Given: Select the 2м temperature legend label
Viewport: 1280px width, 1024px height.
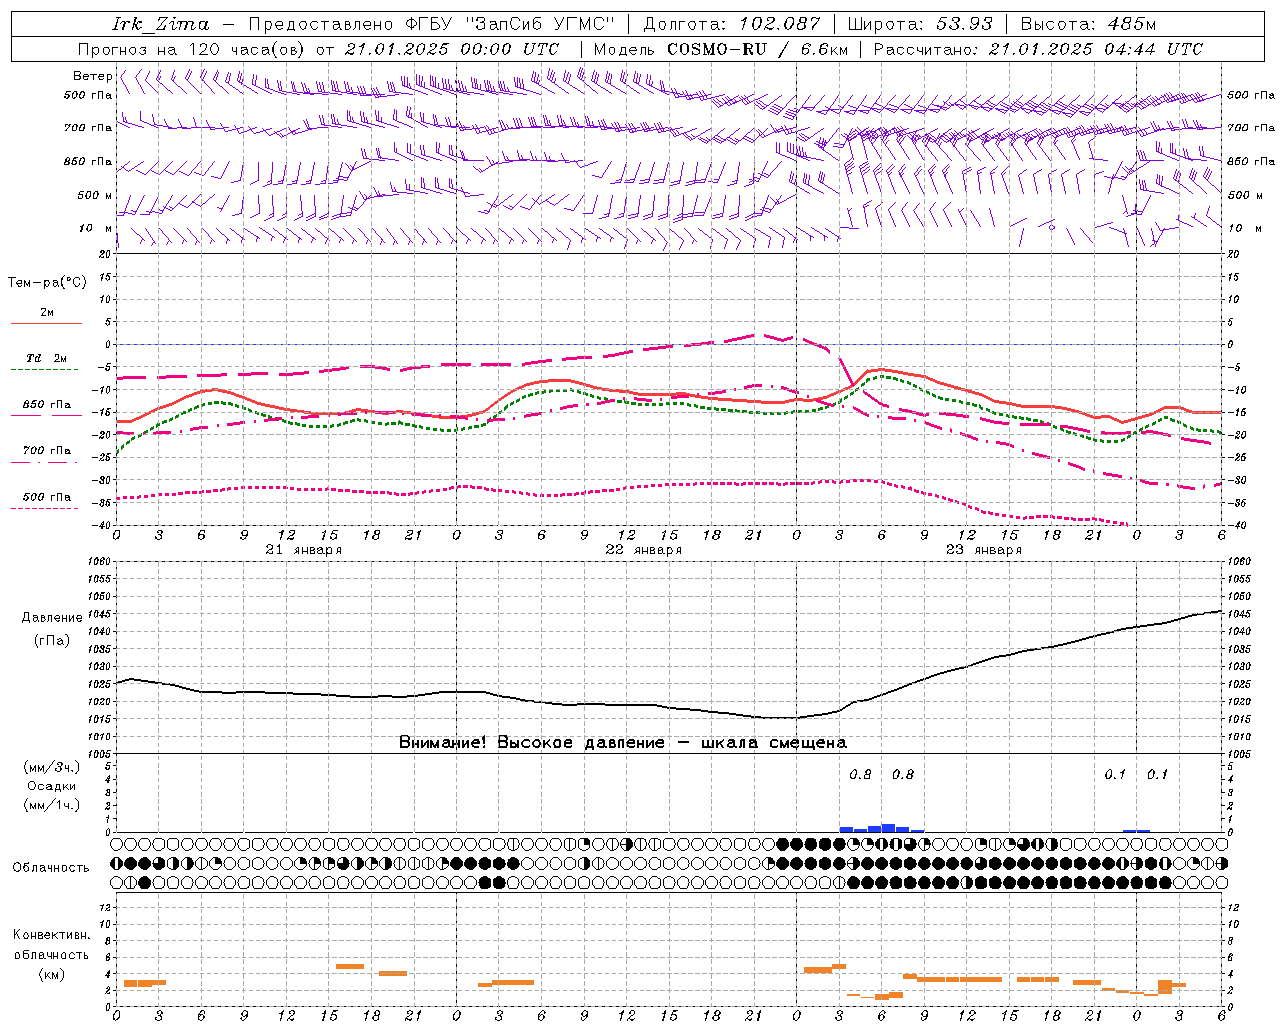Looking at the screenshot, I should (47, 312).
